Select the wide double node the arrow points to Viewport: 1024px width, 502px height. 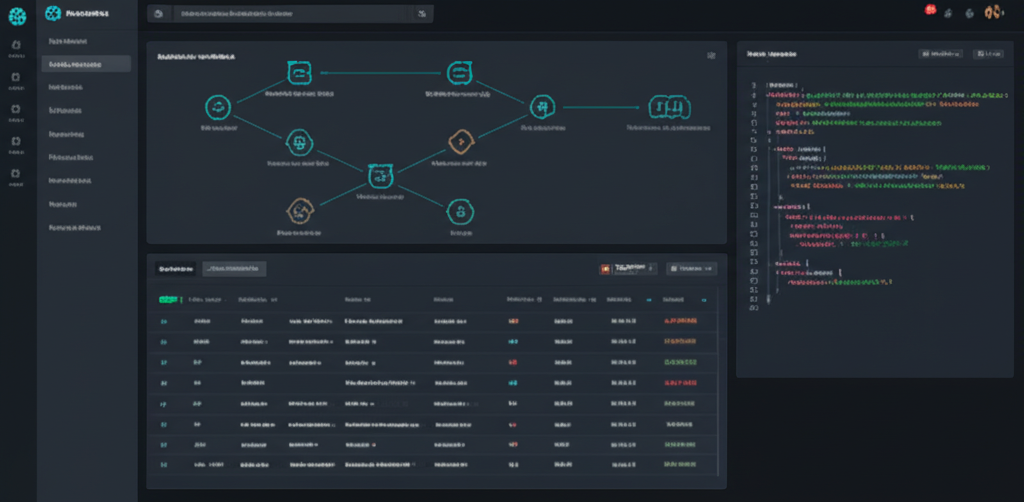point(669,107)
